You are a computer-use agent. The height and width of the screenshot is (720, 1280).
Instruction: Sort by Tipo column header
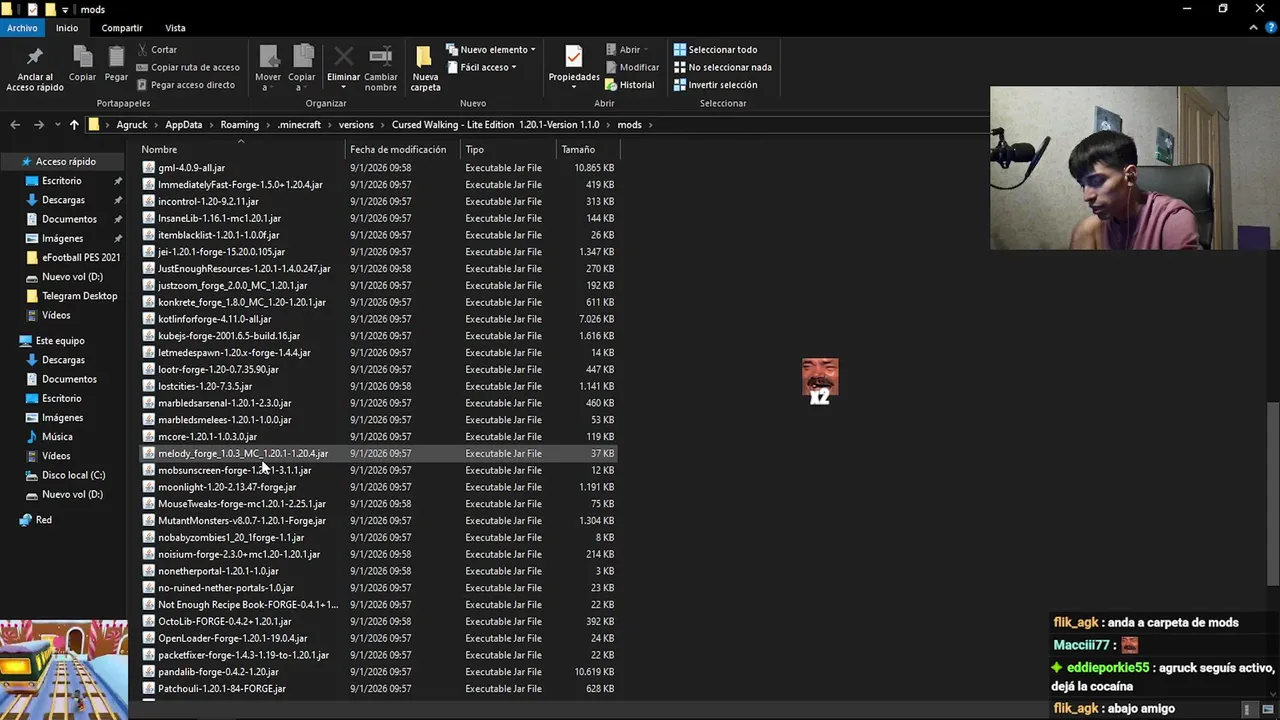coord(508,149)
